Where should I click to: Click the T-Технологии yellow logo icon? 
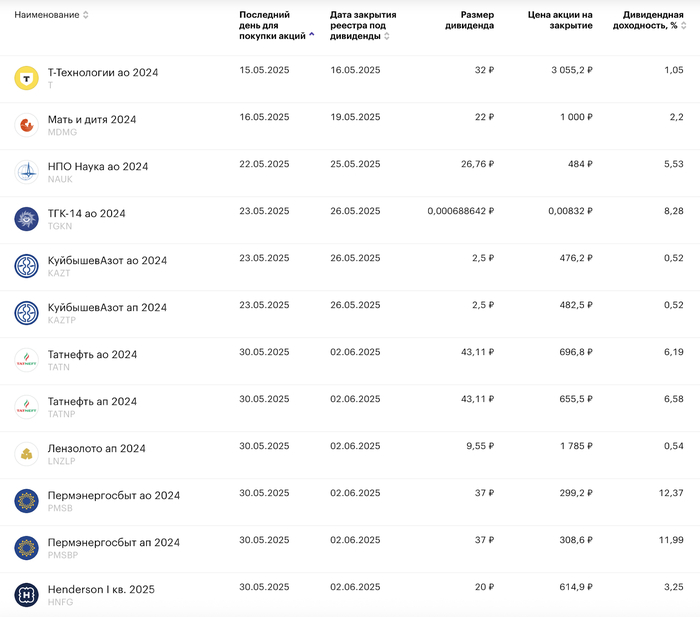(x=26, y=78)
